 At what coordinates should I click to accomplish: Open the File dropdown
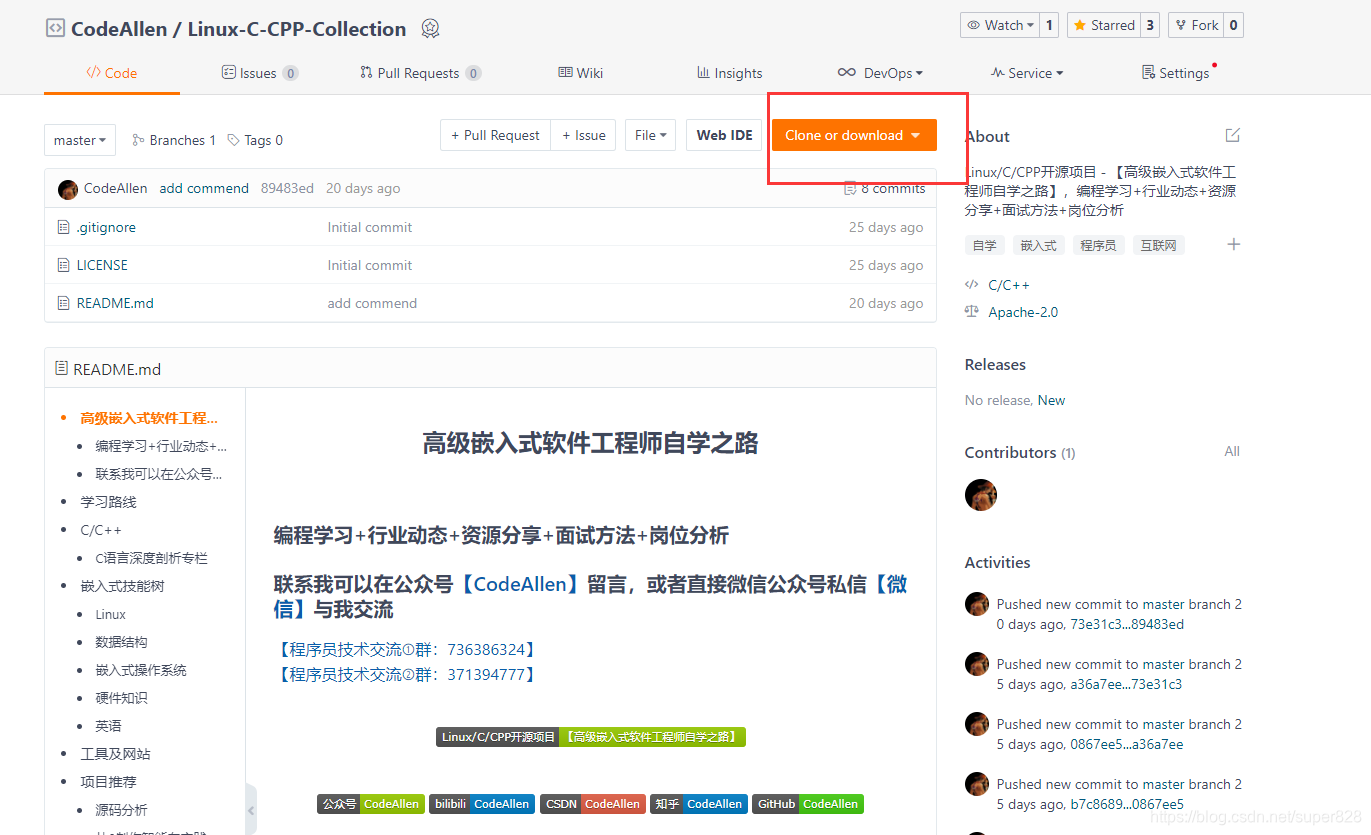click(x=651, y=135)
